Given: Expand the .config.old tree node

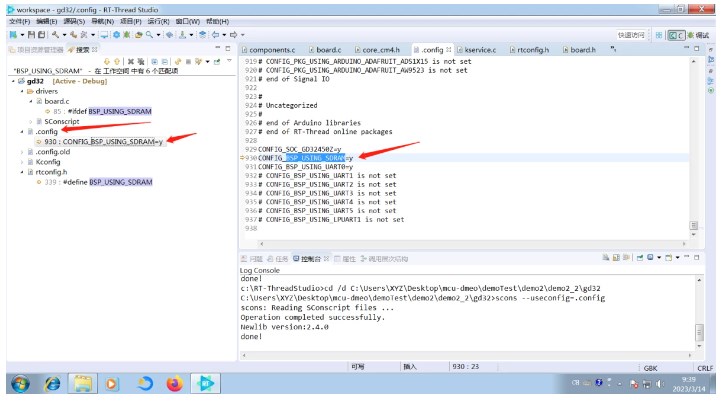Looking at the screenshot, I should pos(22,152).
